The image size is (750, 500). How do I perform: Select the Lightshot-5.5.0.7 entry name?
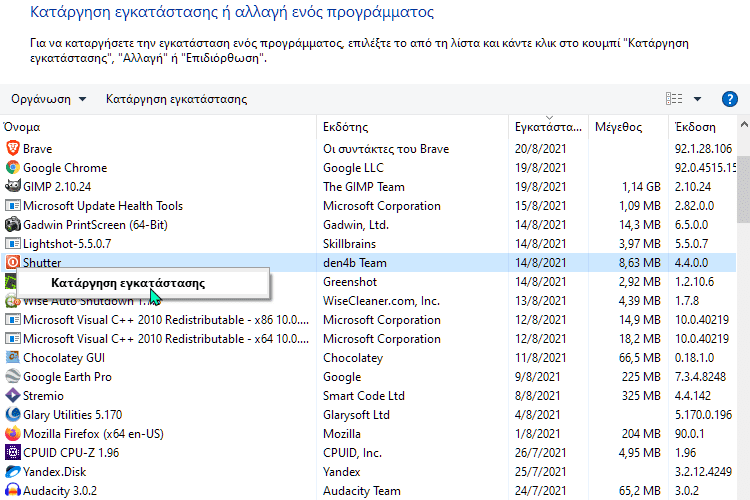pos(67,244)
